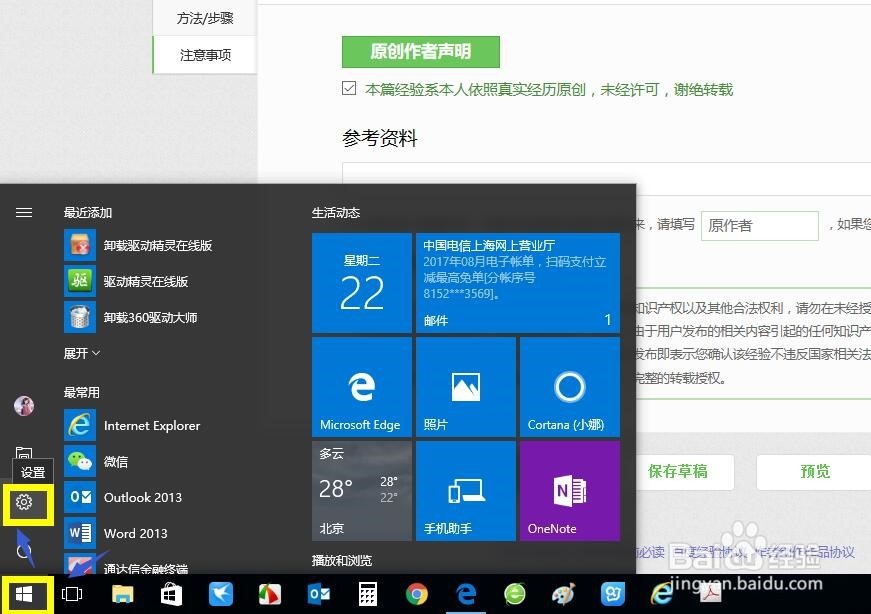Uncheck the 本篇经验系本人依照真实经历原创 checkbox
This screenshot has height=614, width=871.
[347, 89]
